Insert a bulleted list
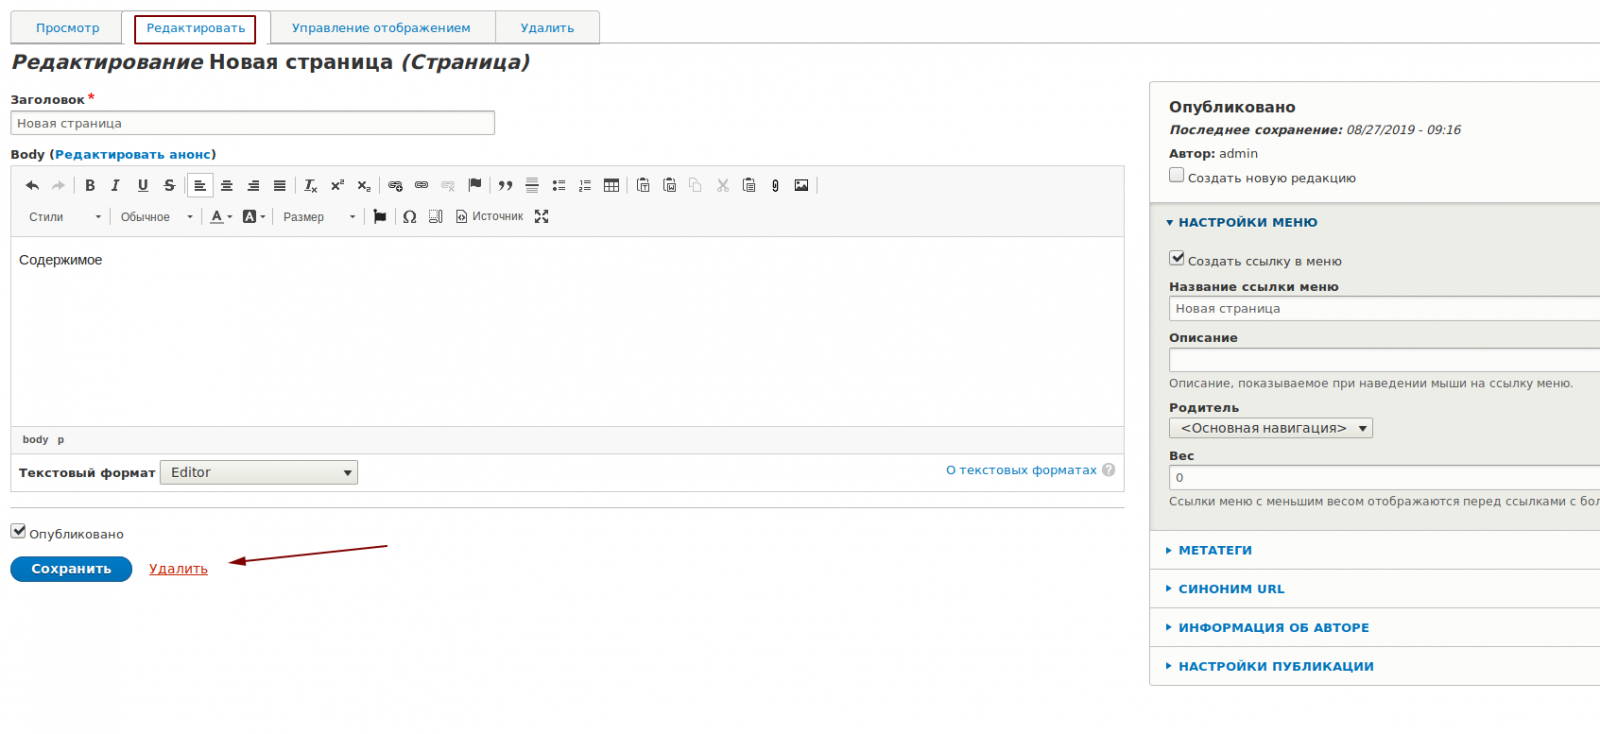Viewport: 1600px width, 734px height. tap(559, 186)
